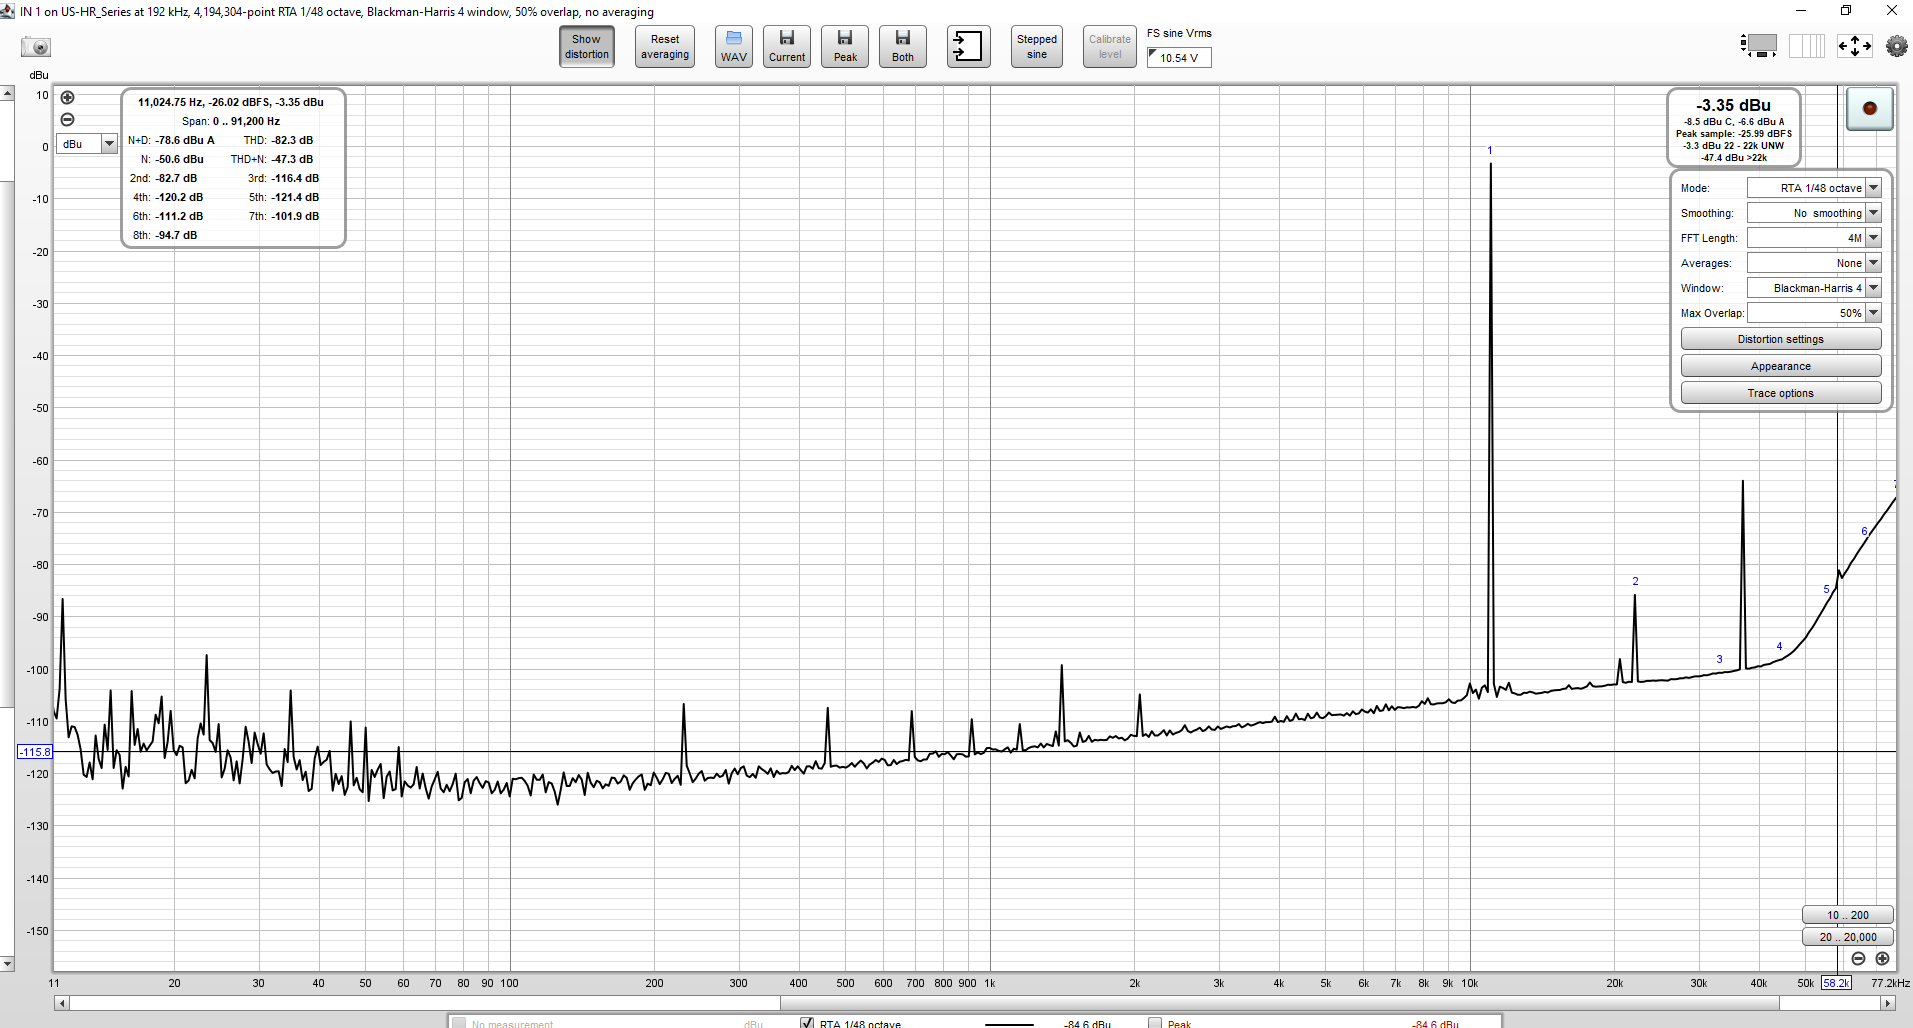The image size is (1913, 1028).
Task: Toggle the Peak trace checkbox
Action: coord(1155,1023)
